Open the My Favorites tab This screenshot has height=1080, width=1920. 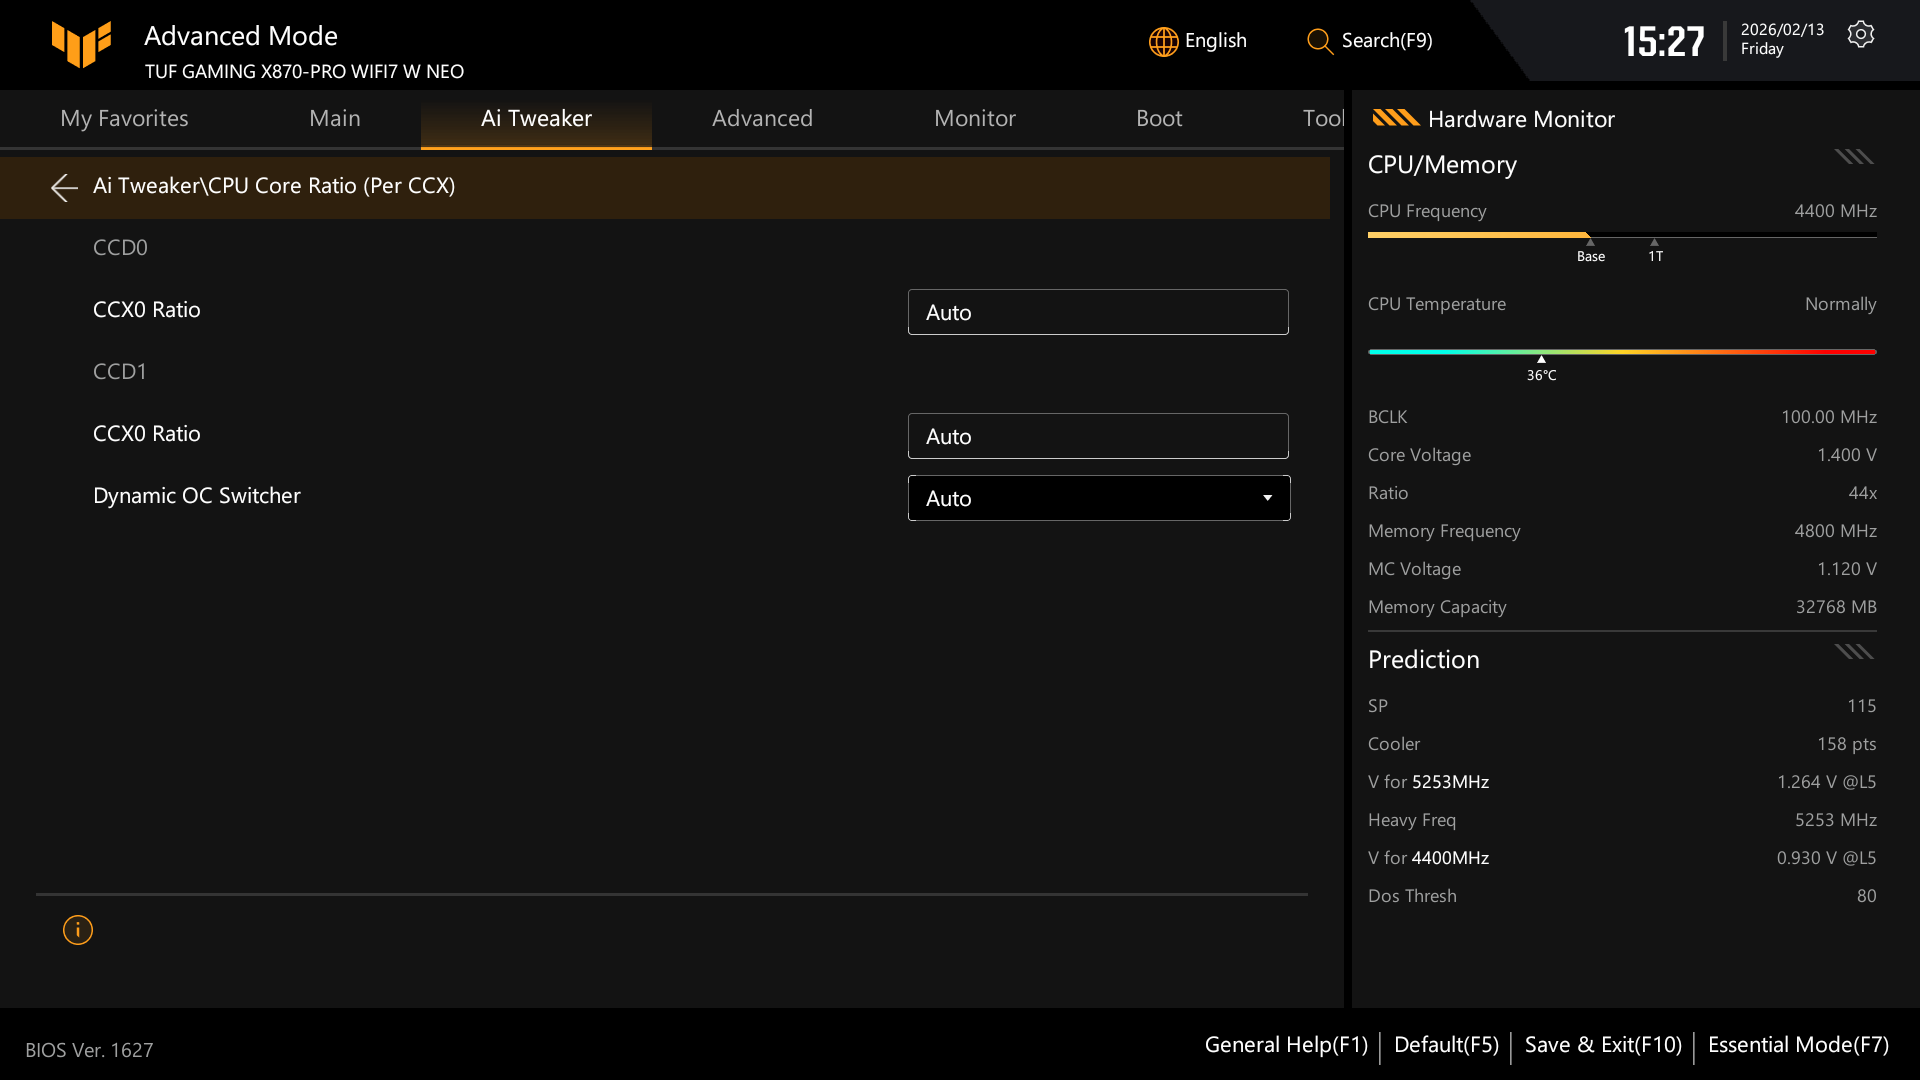[x=124, y=118]
